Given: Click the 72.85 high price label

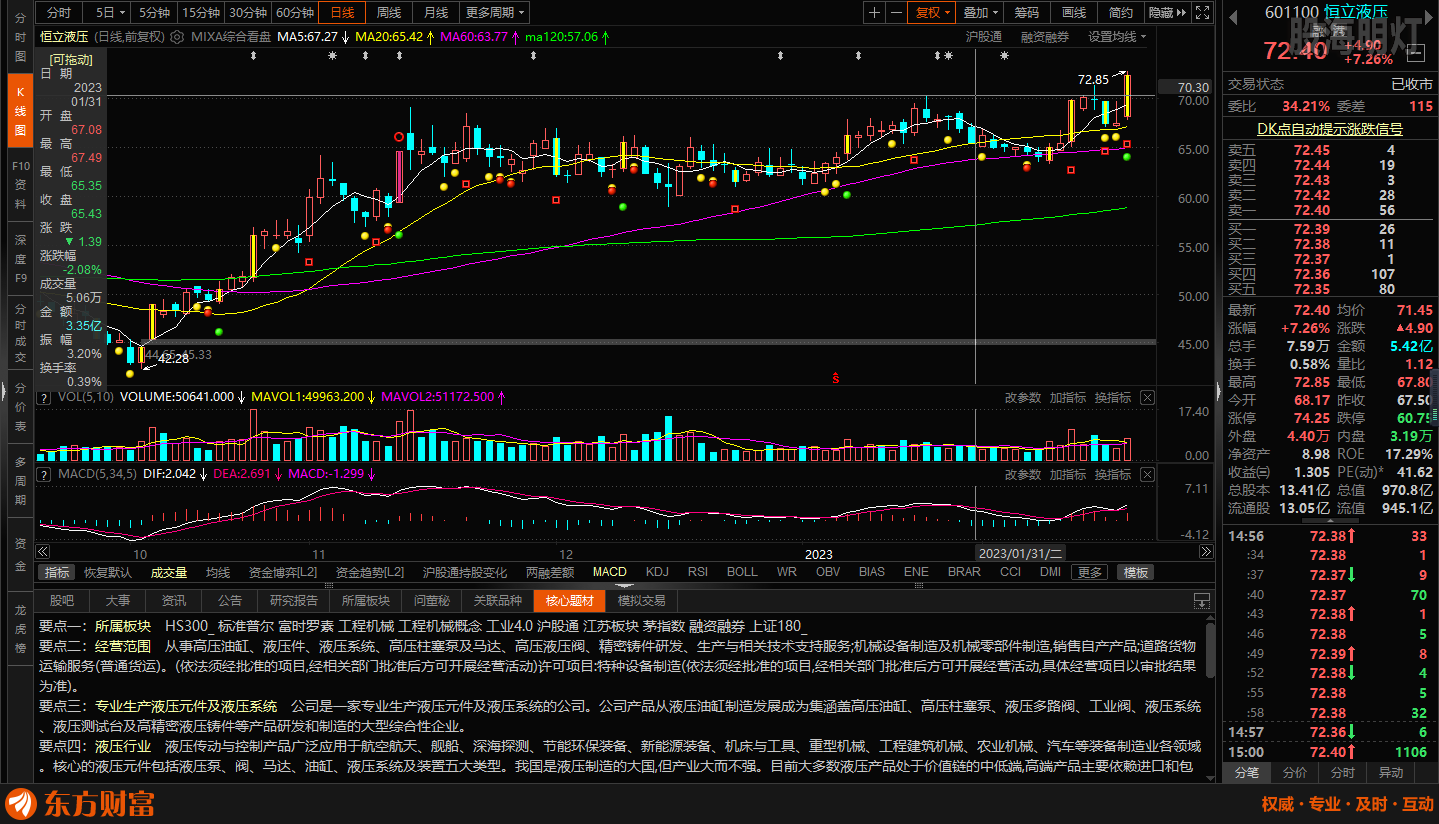Looking at the screenshot, I should coord(1093,79).
